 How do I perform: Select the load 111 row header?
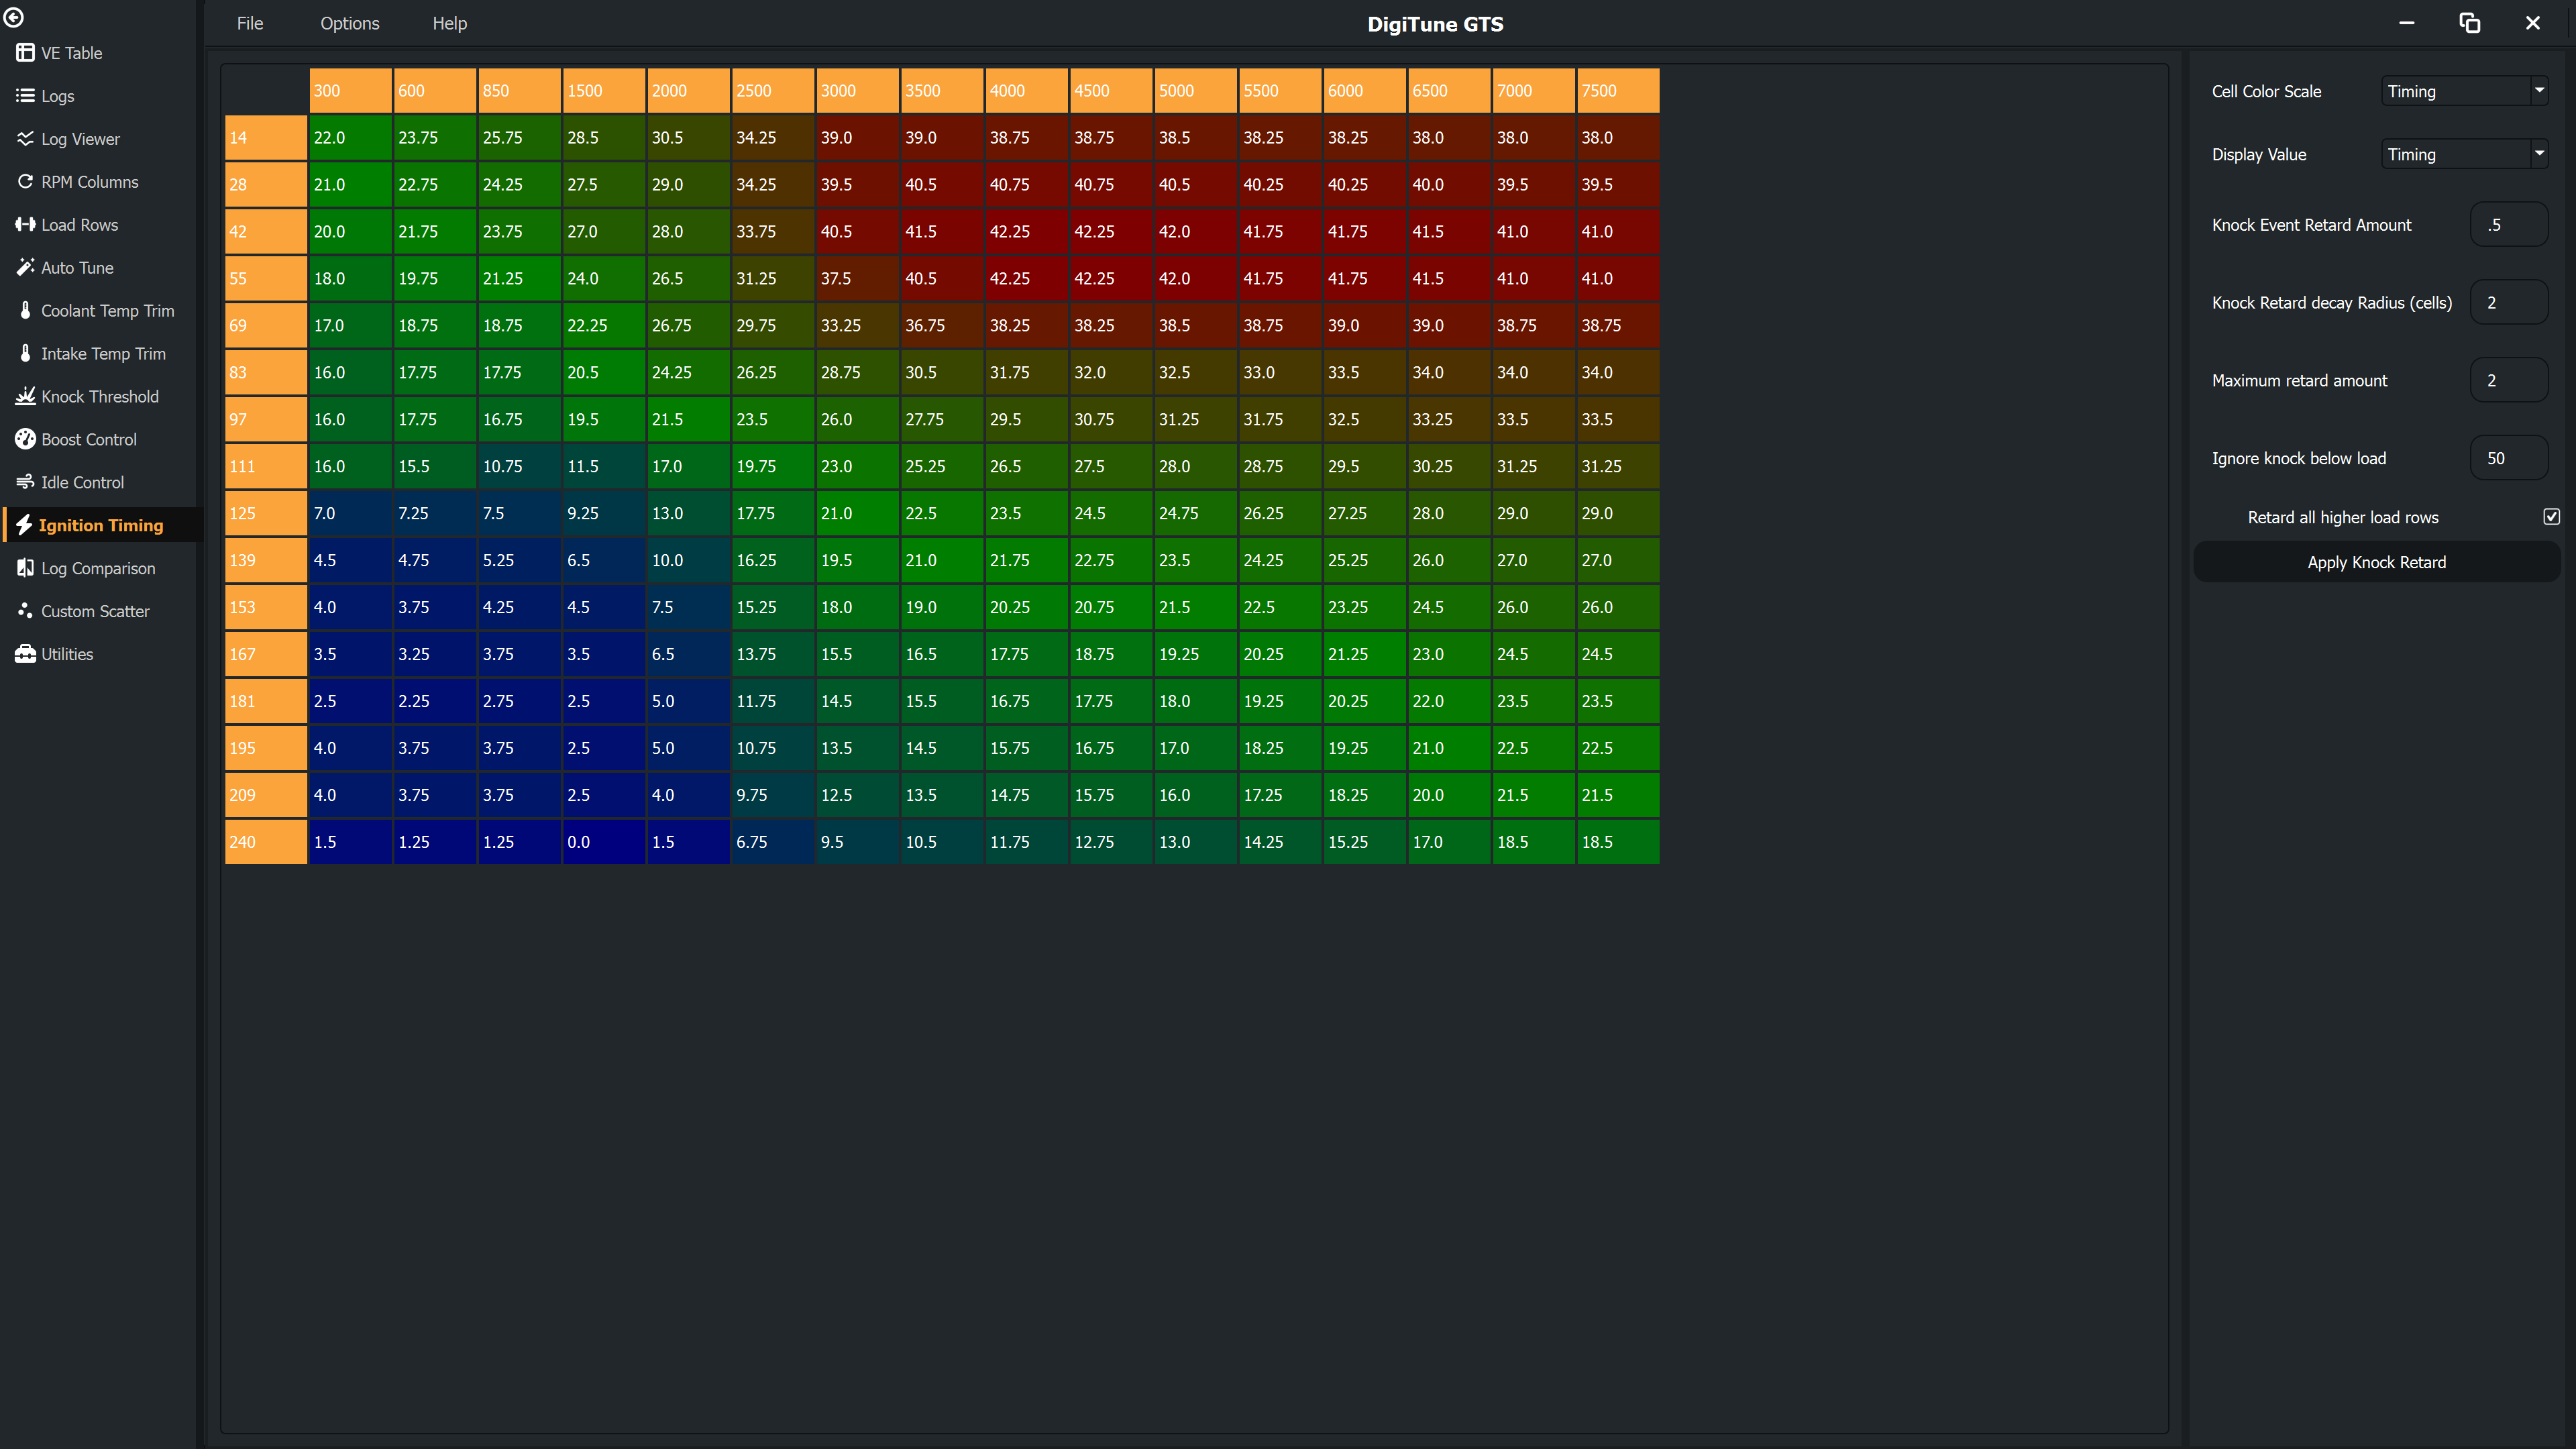point(266,467)
